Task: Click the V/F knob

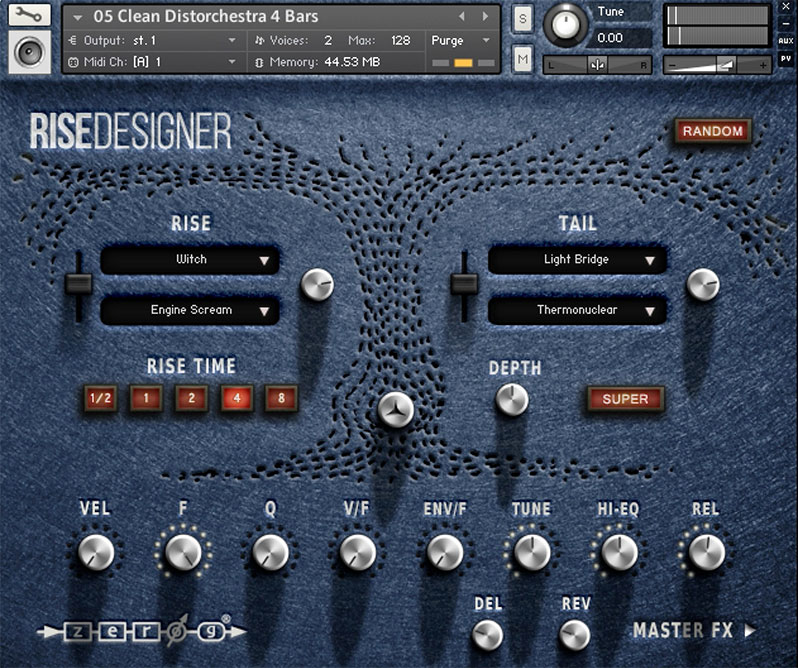Action: click(x=357, y=552)
